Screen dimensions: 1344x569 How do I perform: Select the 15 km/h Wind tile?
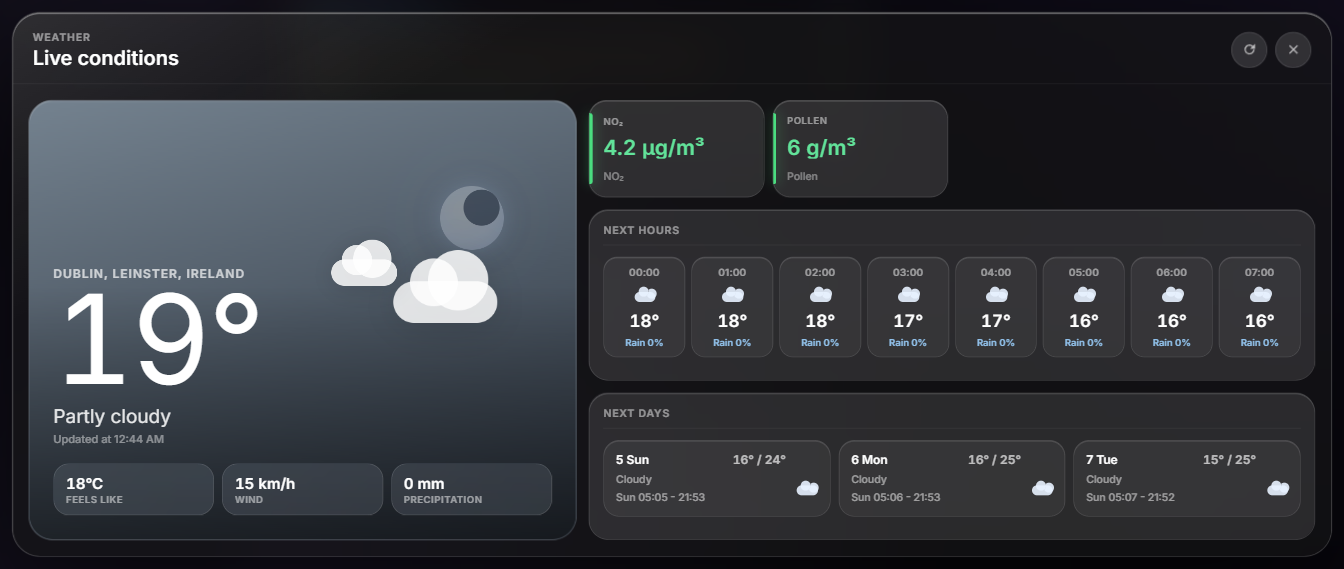click(302, 489)
